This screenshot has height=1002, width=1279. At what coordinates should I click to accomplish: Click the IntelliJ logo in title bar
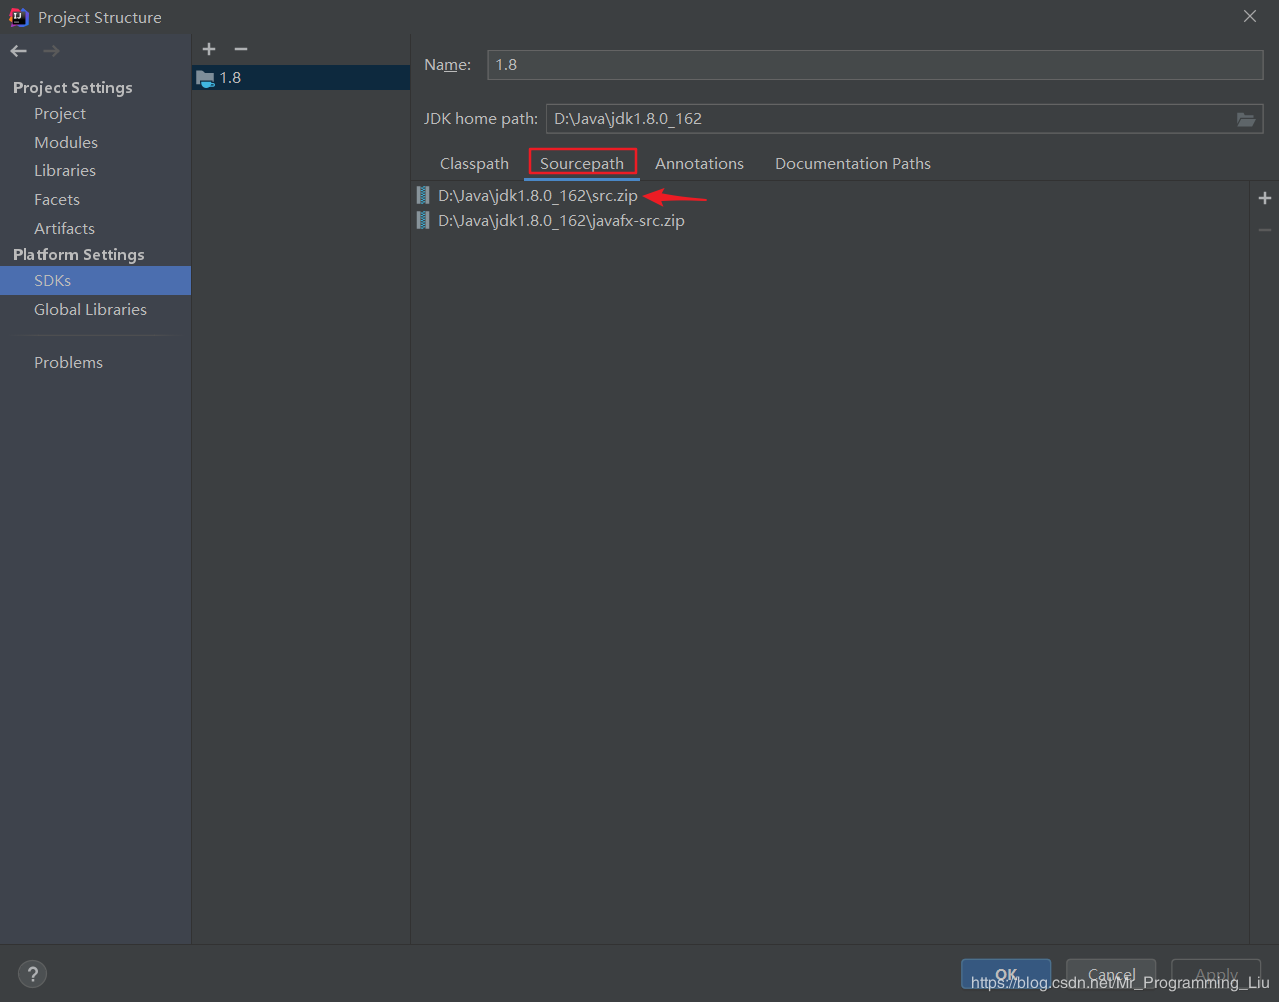click(18, 17)
